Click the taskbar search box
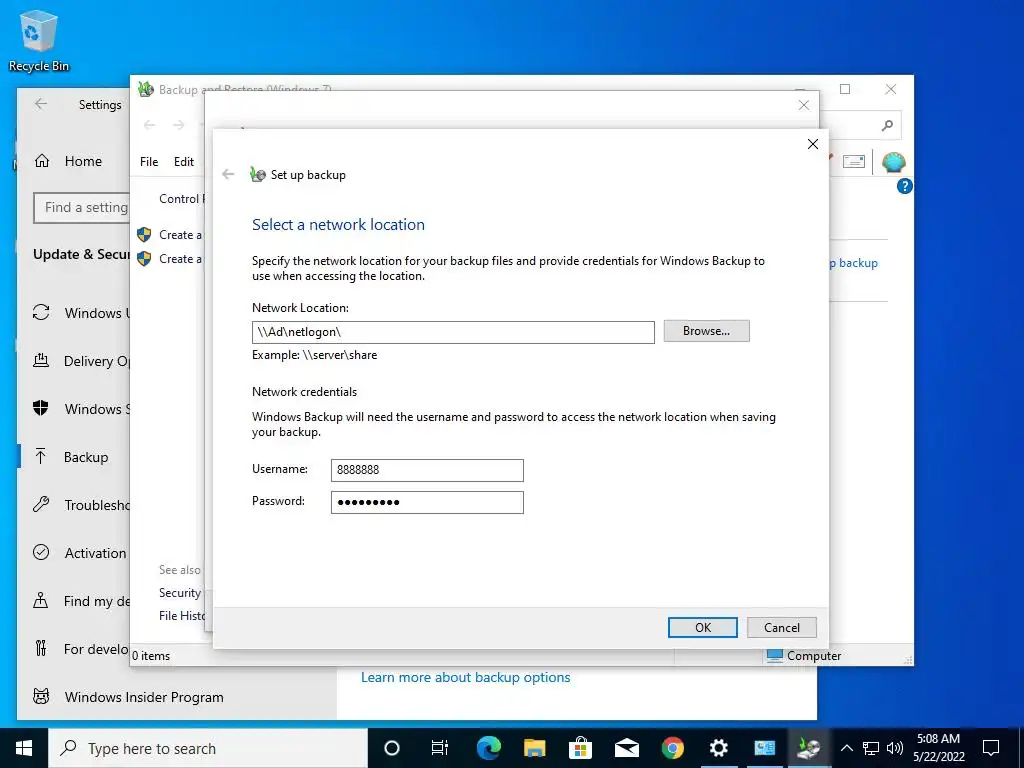 (208, 748)
